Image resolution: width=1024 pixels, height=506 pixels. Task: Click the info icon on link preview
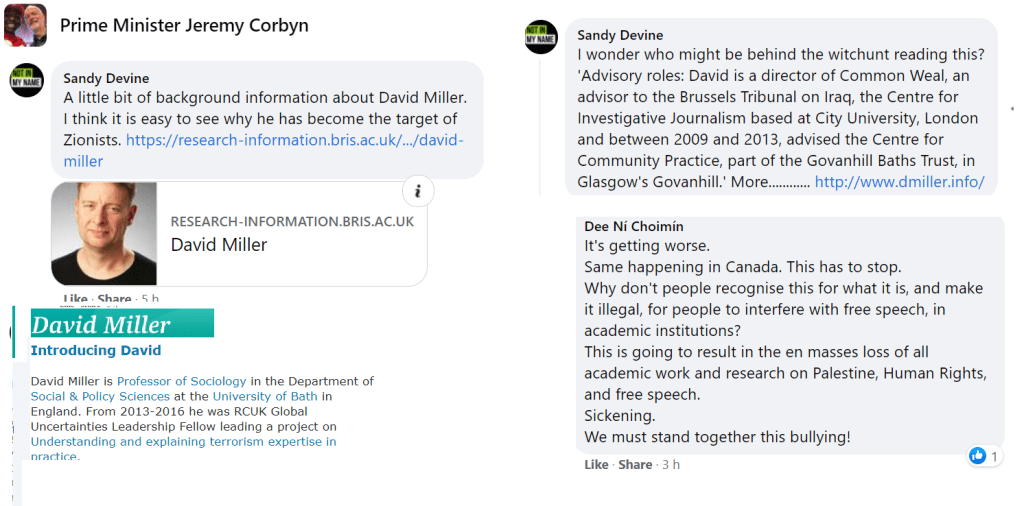click(x=418, y=191)
